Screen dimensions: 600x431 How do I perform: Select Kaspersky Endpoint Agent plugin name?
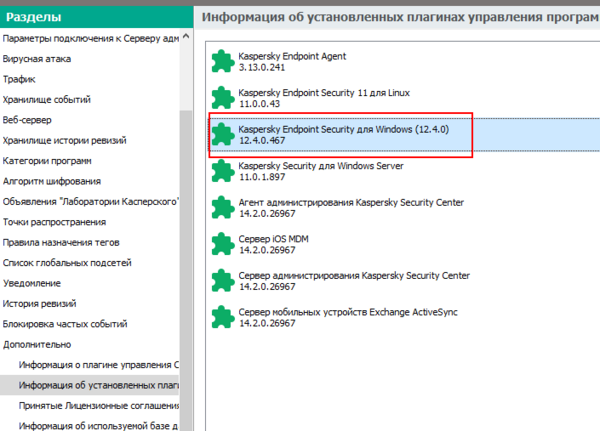coord(292,56)
